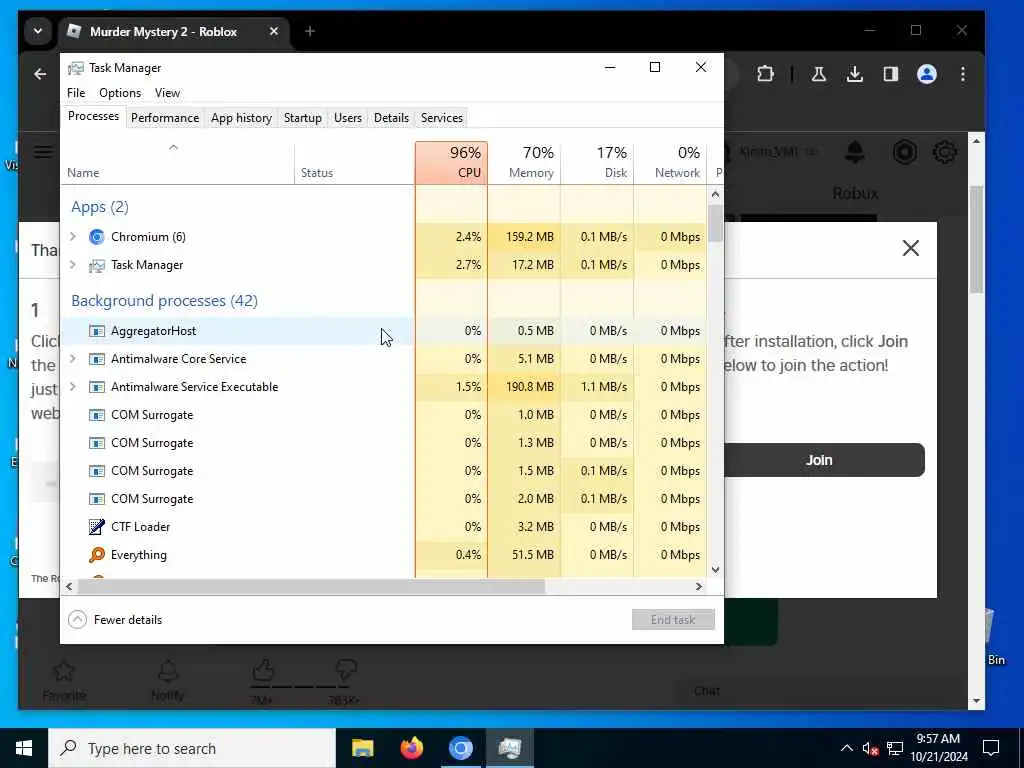1024x768 pixels.
Task: Open the browser tab search dropdown
Action: click(38, 31)
